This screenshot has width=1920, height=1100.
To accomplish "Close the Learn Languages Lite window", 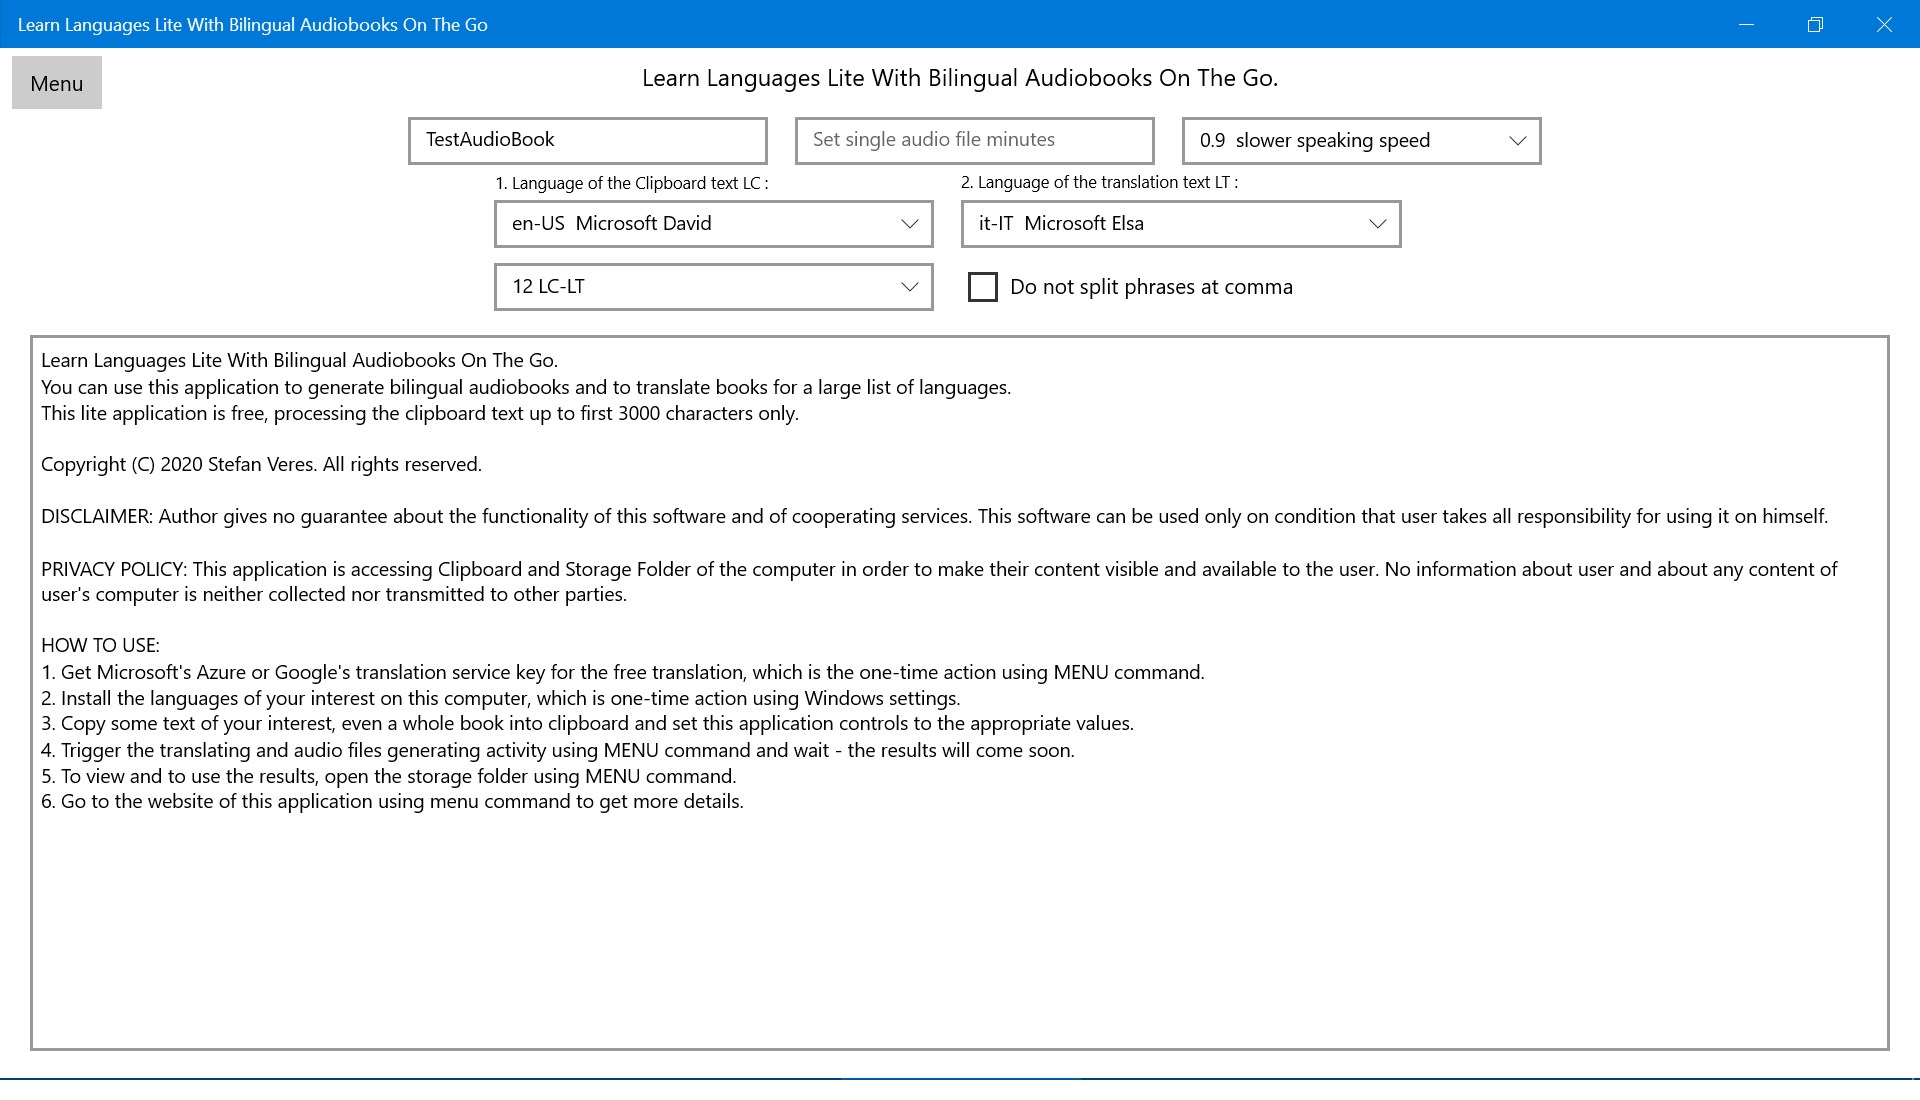I will point(1884,24).
